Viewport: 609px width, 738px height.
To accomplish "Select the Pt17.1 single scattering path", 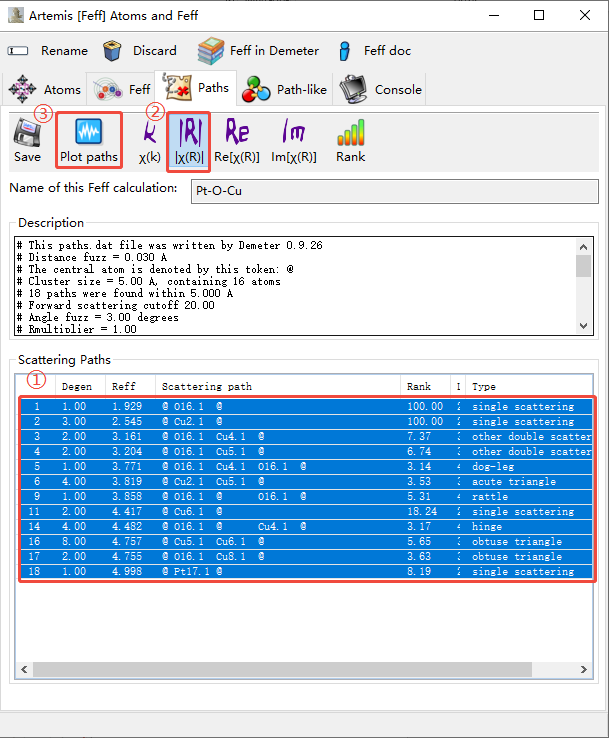I will (300, 571).
